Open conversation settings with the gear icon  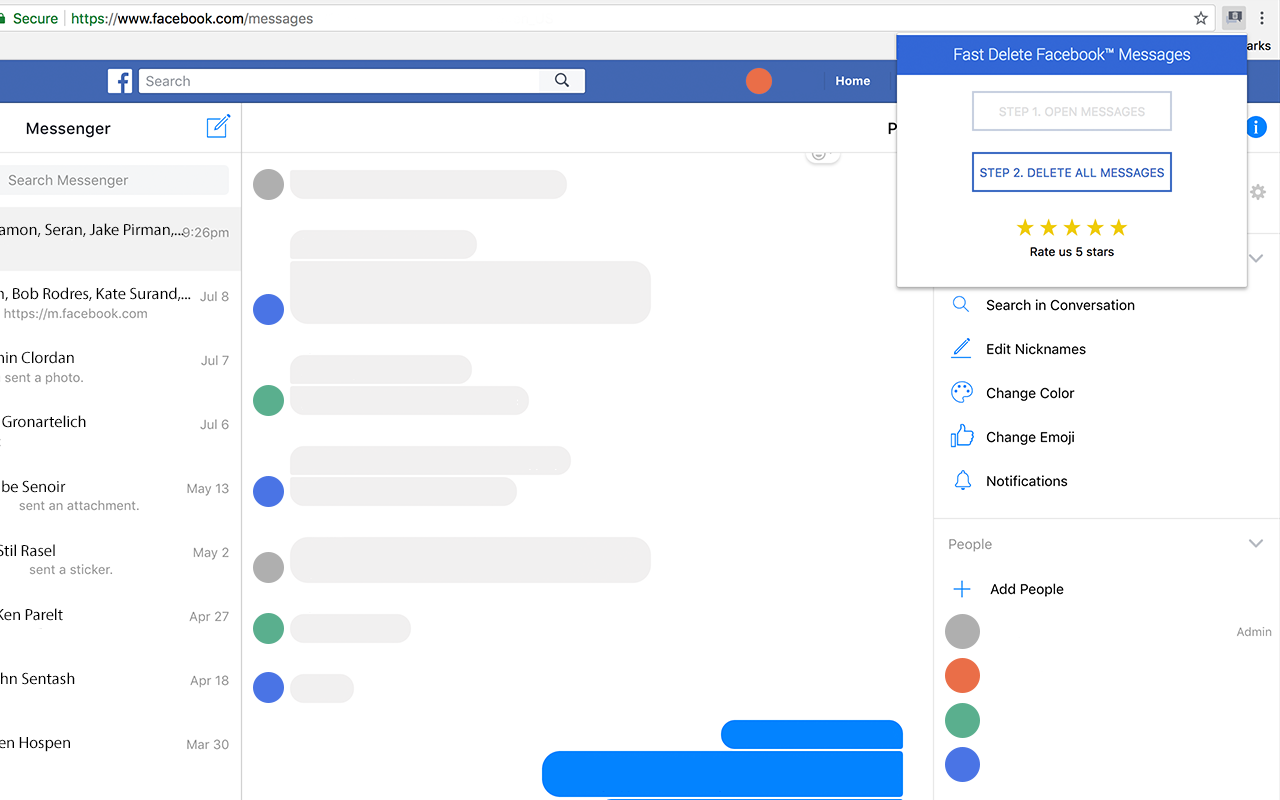(x=1257, y=192)
